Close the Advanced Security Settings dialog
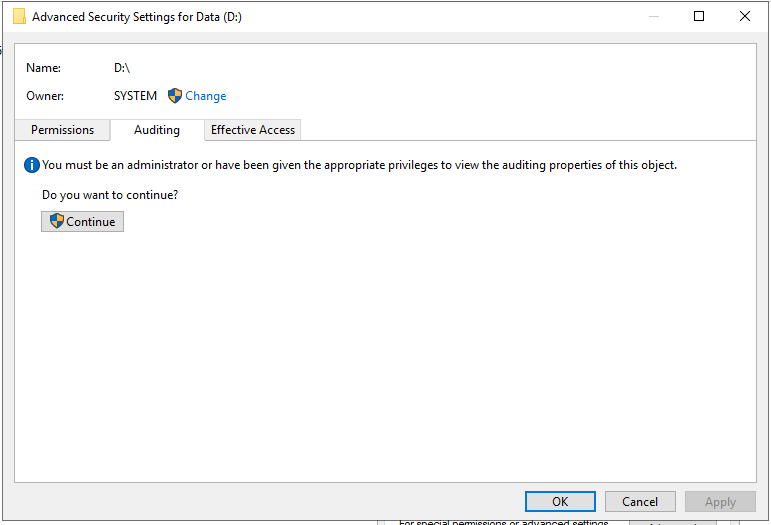 click(x=744, y=16)
